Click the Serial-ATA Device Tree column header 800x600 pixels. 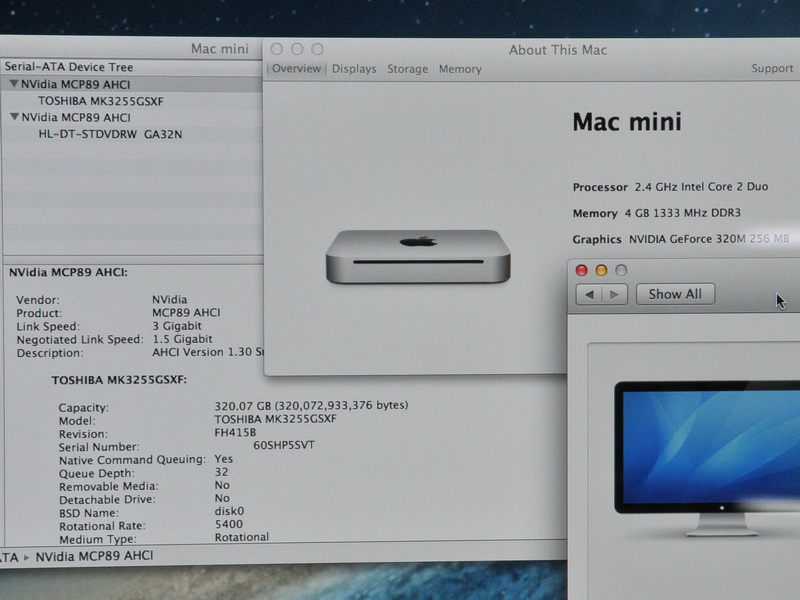point(69,67)
